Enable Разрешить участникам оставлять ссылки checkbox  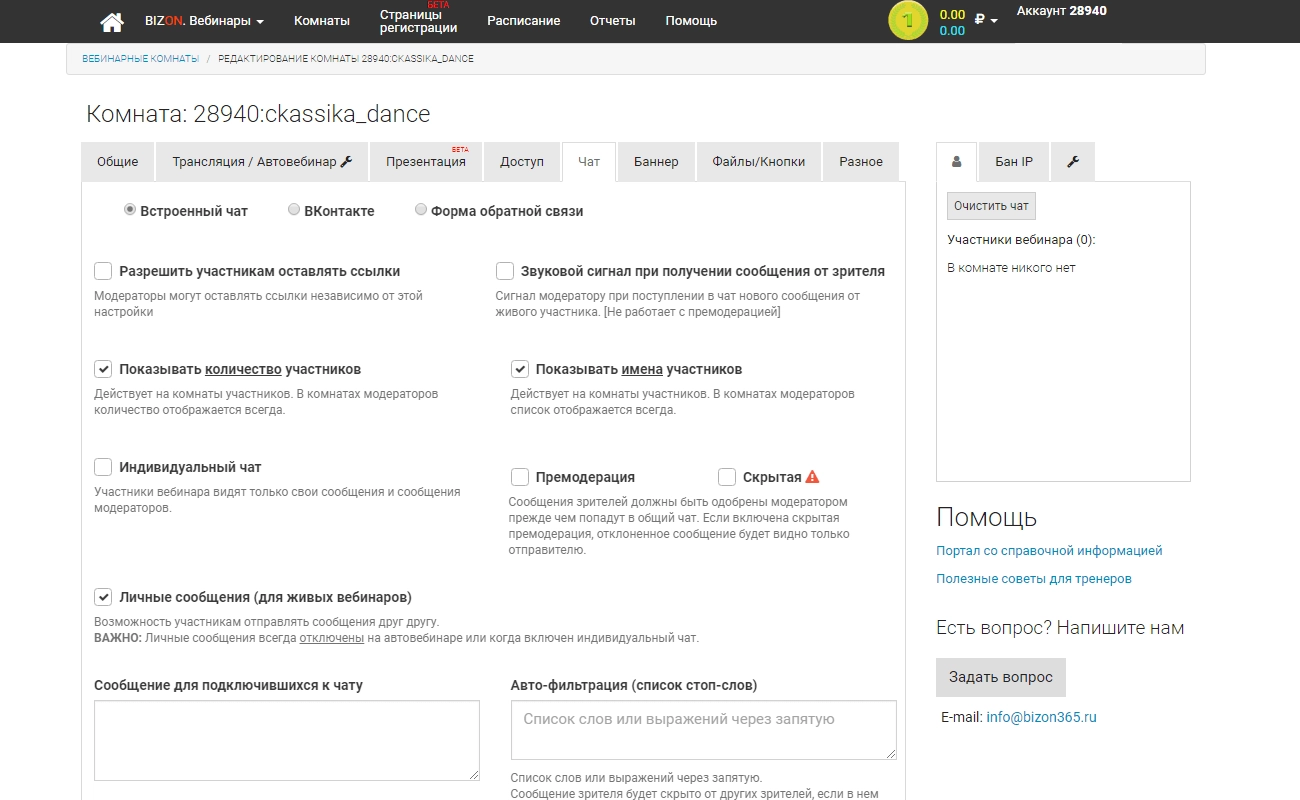click(103, 271)
